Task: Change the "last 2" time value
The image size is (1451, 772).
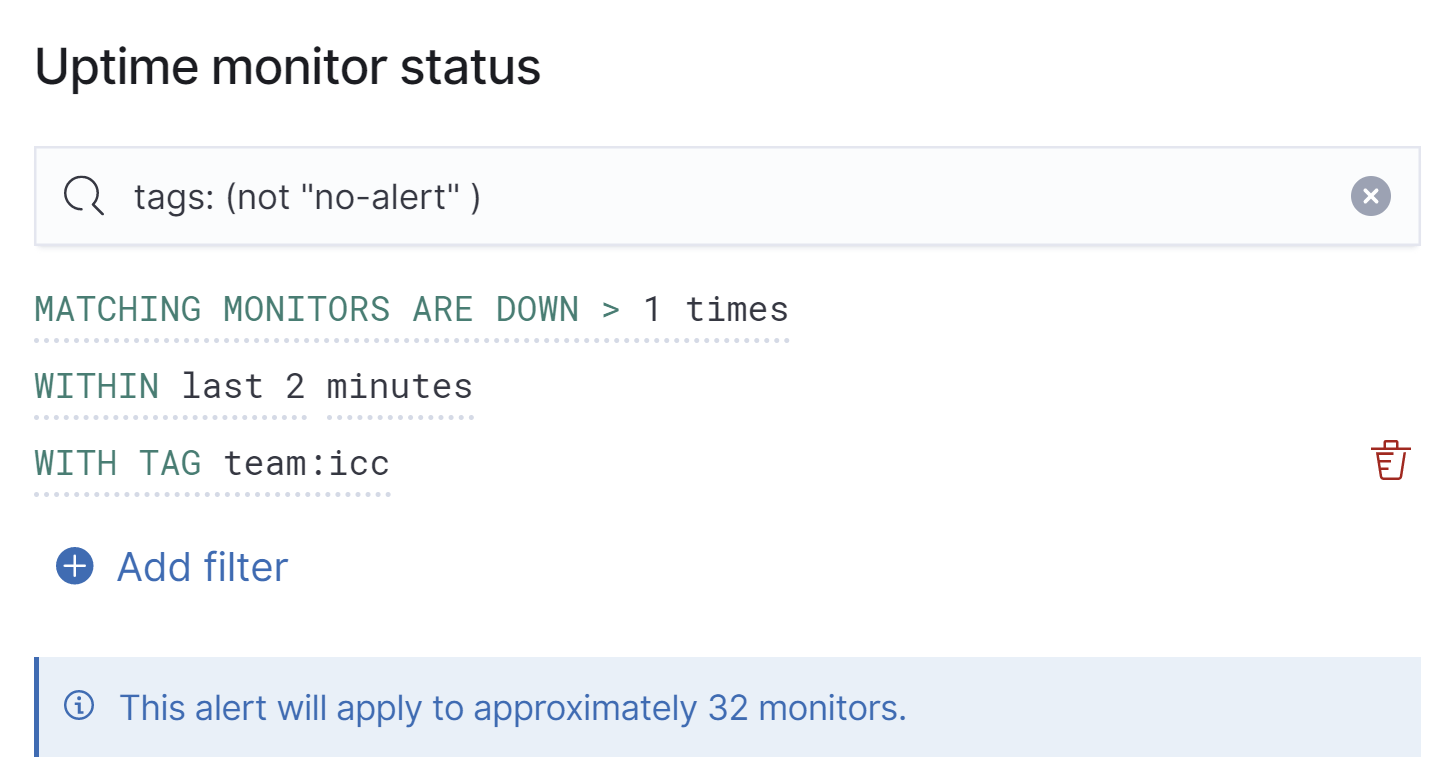Action: click(x=243, y=386)
